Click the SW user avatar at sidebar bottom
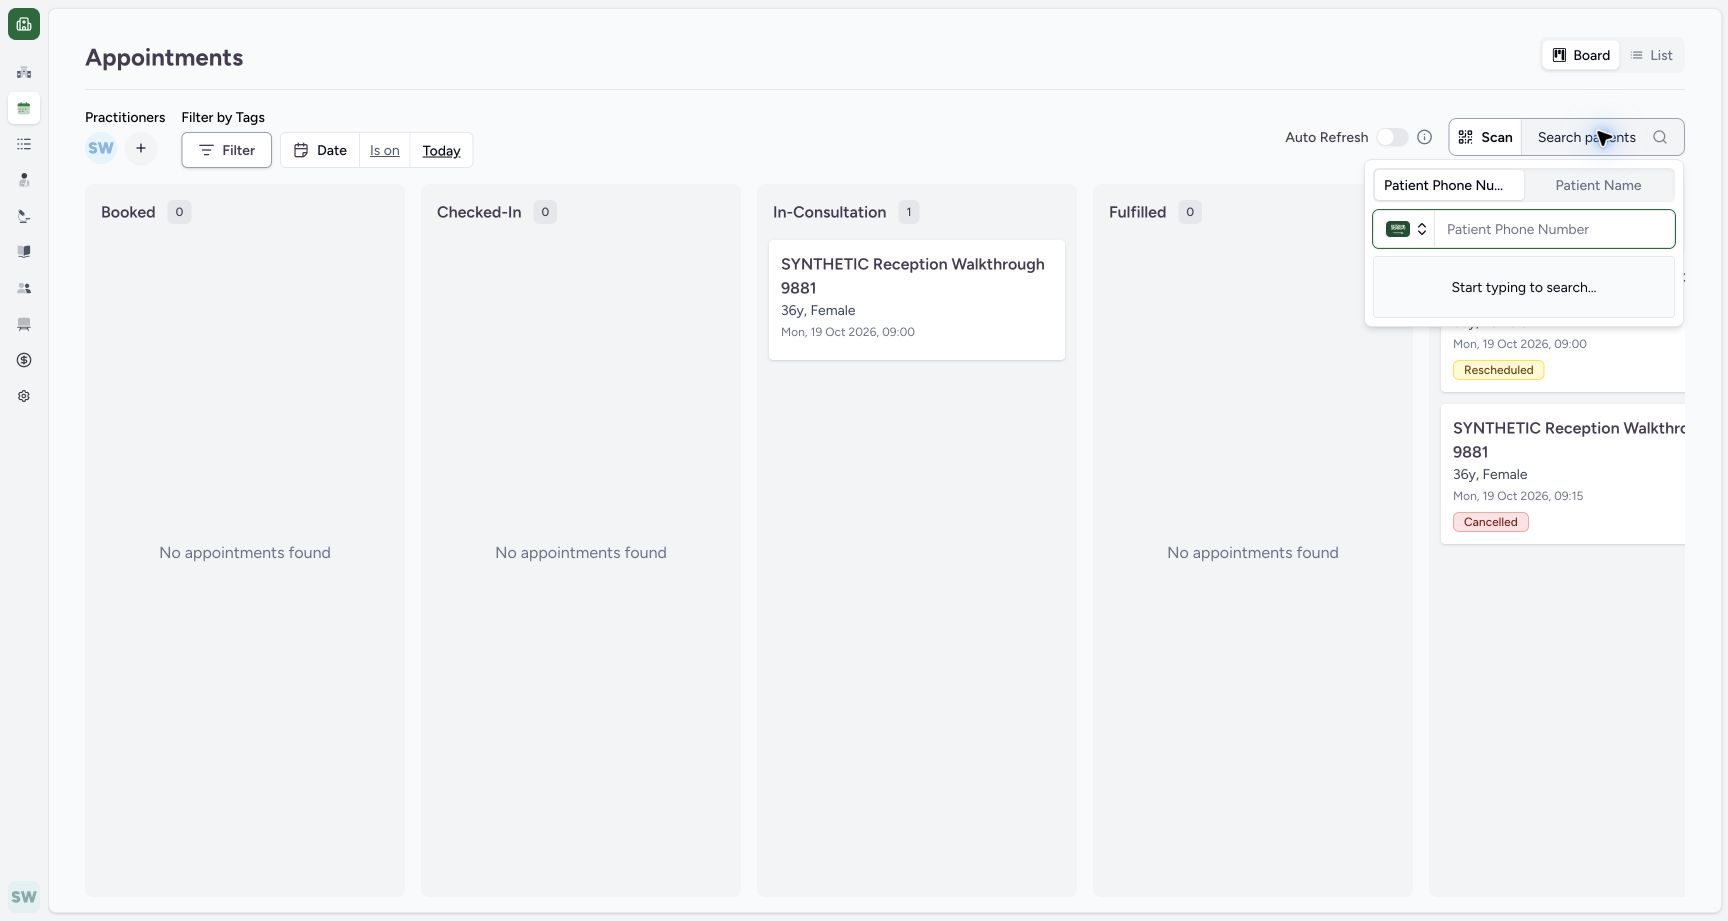1728x921 pixels. click(x=24, y=897)
